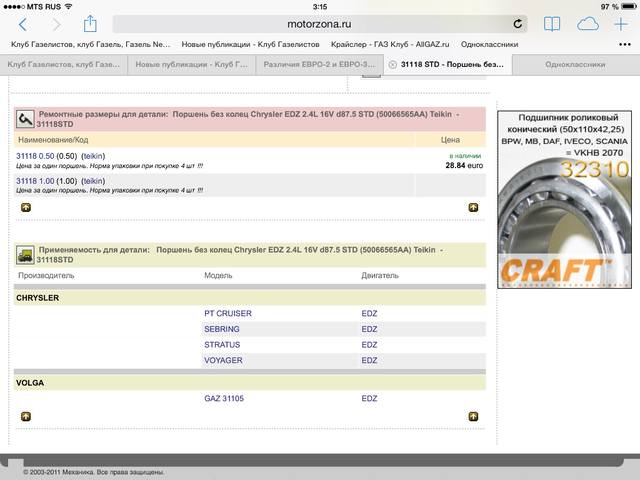Open EDZ engine link for PT CRUISER
The width and height of the screenshot is (640, 480).
click(369, 313)
